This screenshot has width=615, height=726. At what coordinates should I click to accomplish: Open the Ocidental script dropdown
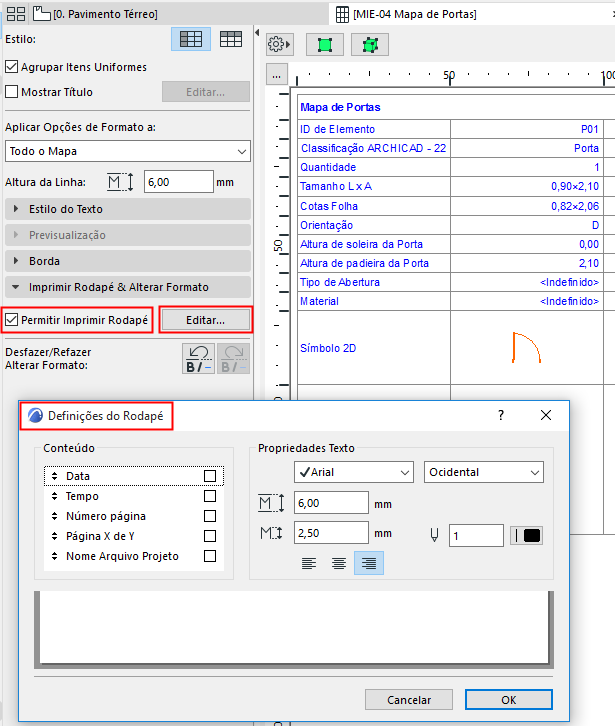[484, 472]
